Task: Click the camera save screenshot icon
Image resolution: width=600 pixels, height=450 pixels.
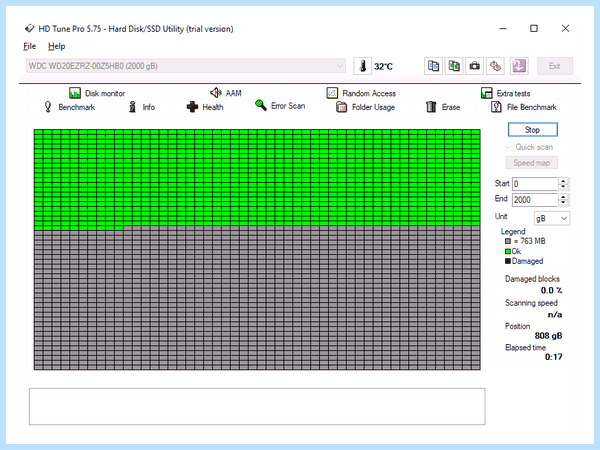Action: (474, 66)
